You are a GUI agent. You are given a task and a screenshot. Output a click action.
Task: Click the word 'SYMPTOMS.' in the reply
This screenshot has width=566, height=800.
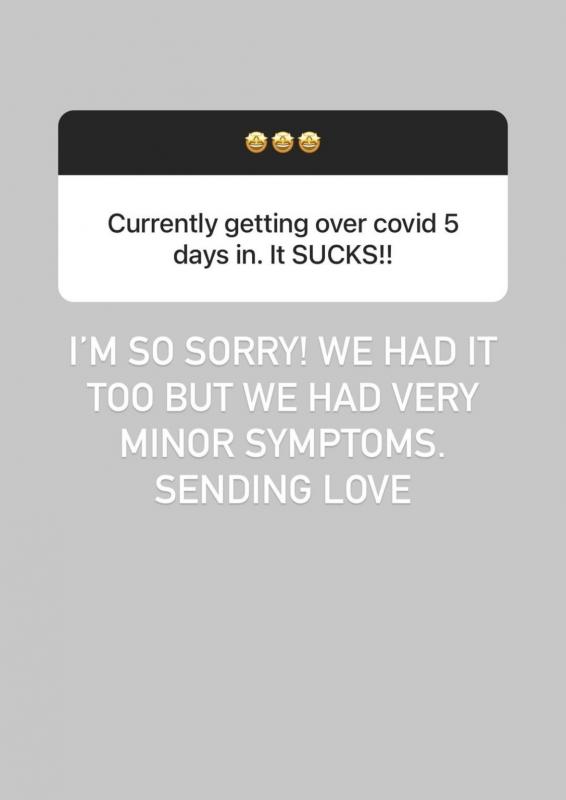pyautogui.click(x=346, y=443)
